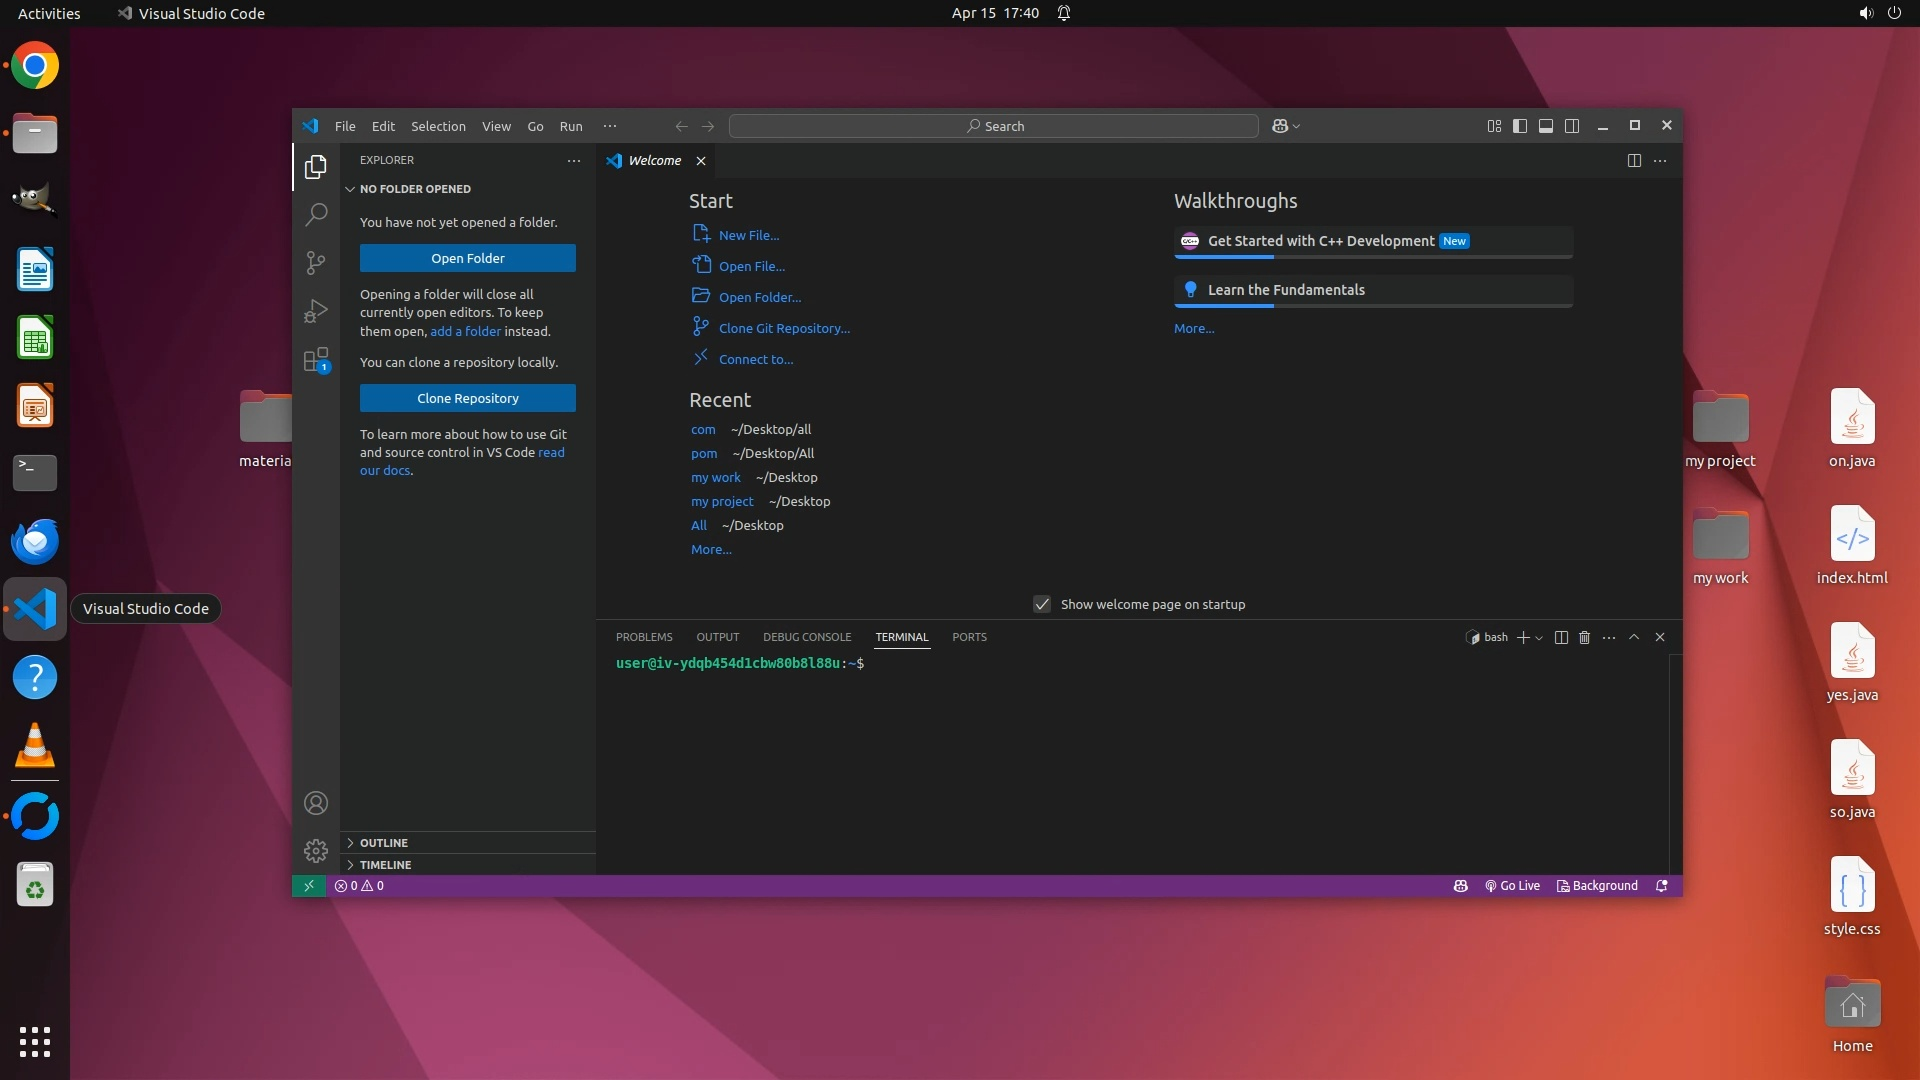The height and width of the screenshot is (1080, 1920).
Task: Open the new terminal launch profile dropdown
Action: [1539, 637]
